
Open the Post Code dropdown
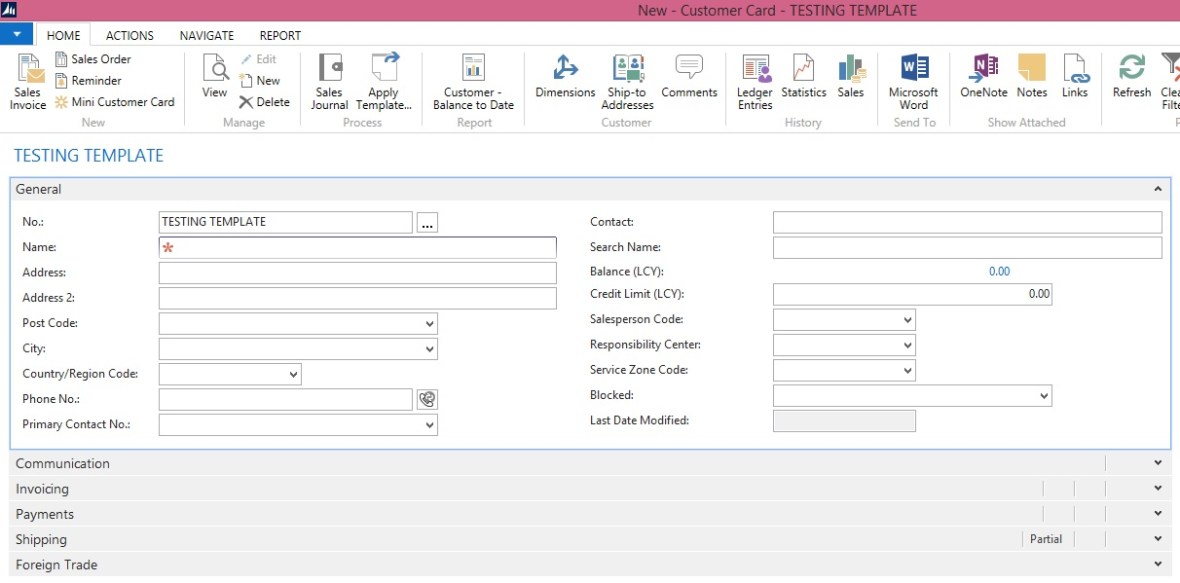[429, 324]
